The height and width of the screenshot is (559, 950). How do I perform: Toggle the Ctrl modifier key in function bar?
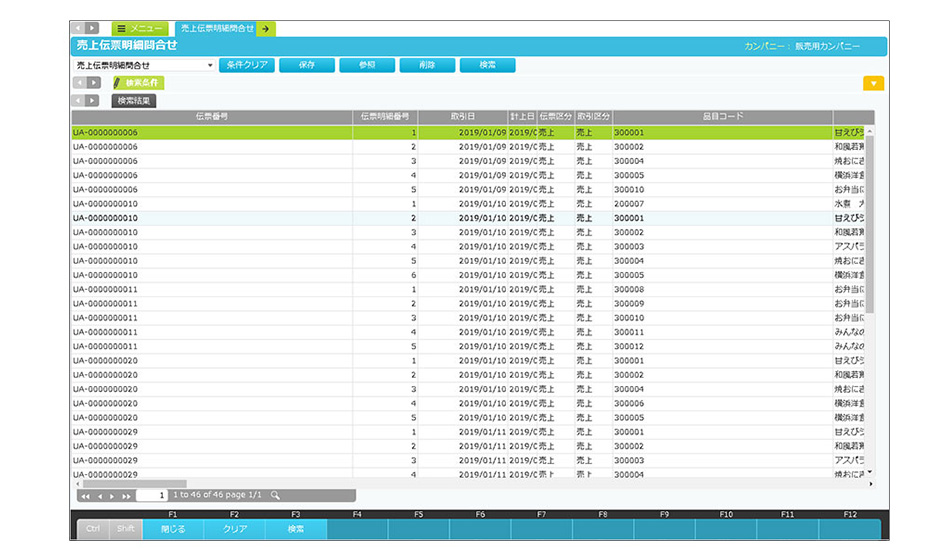point(93,529)
